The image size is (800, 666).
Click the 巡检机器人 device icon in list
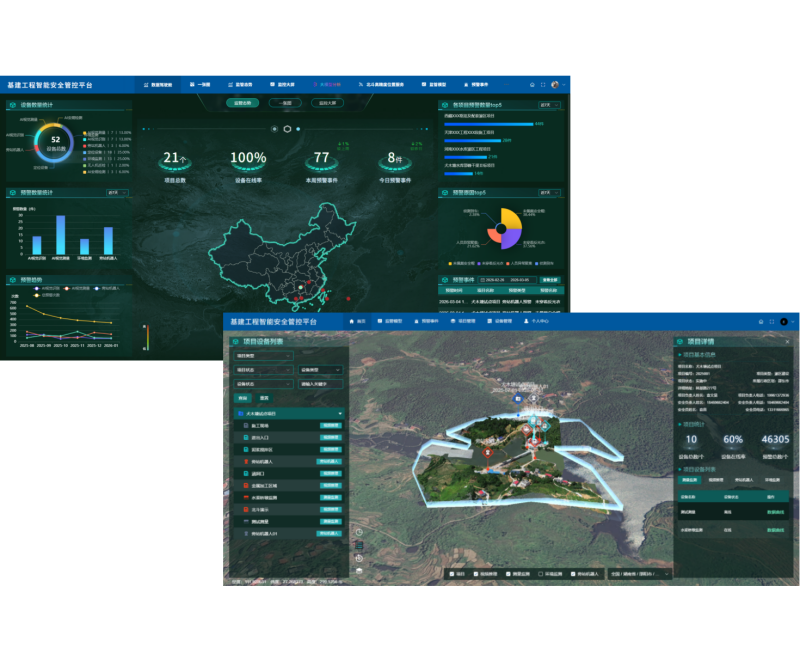[247, 461]
